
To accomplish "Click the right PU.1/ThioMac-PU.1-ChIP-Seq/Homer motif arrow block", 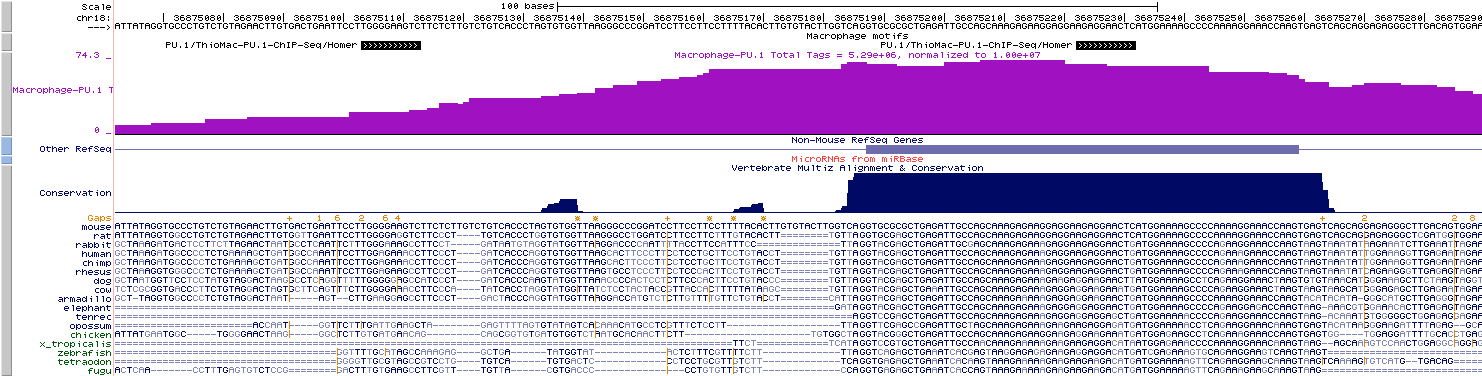I will (1107, 45).
